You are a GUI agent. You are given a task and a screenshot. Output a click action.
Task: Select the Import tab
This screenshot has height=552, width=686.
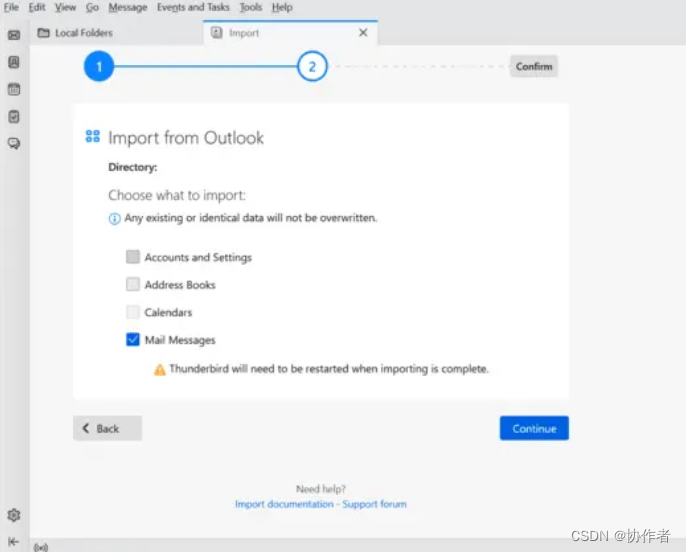point(290,33)
